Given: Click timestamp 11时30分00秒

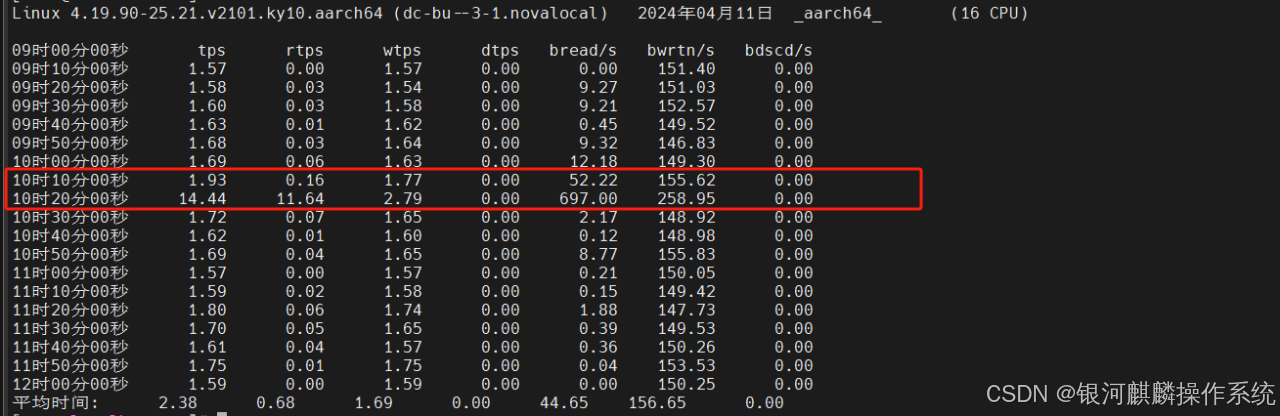Looking at the screenshot, I should point(70,328).
